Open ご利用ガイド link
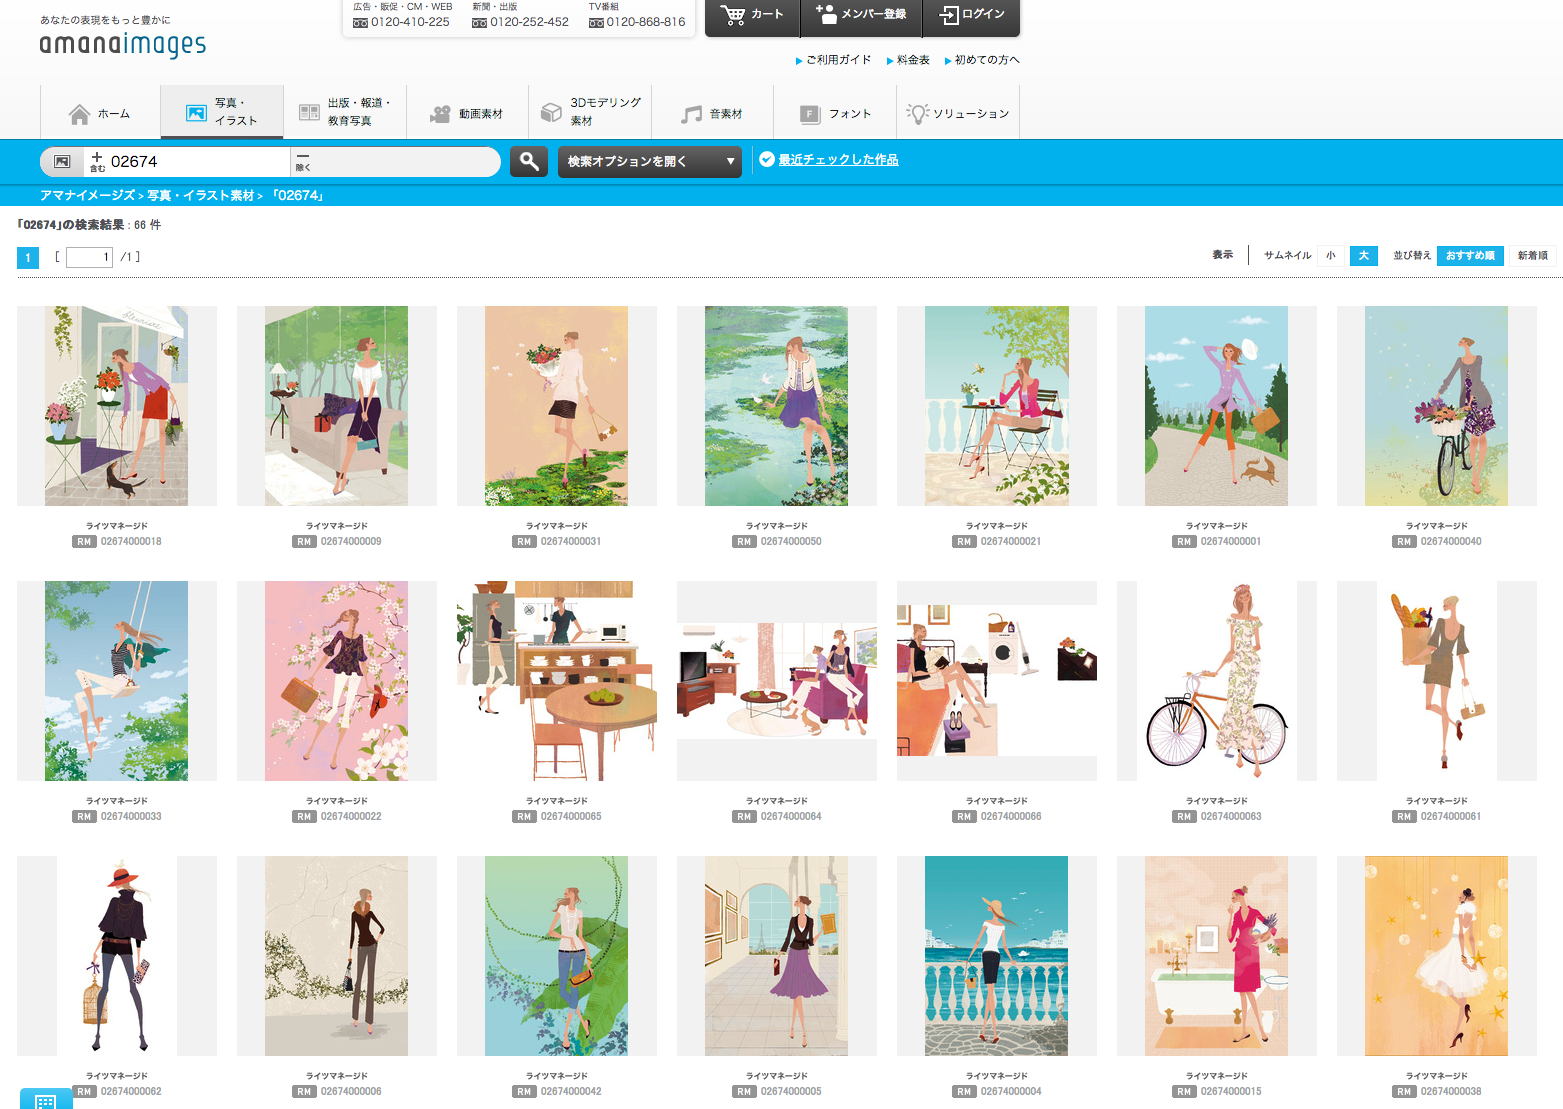 838,60
